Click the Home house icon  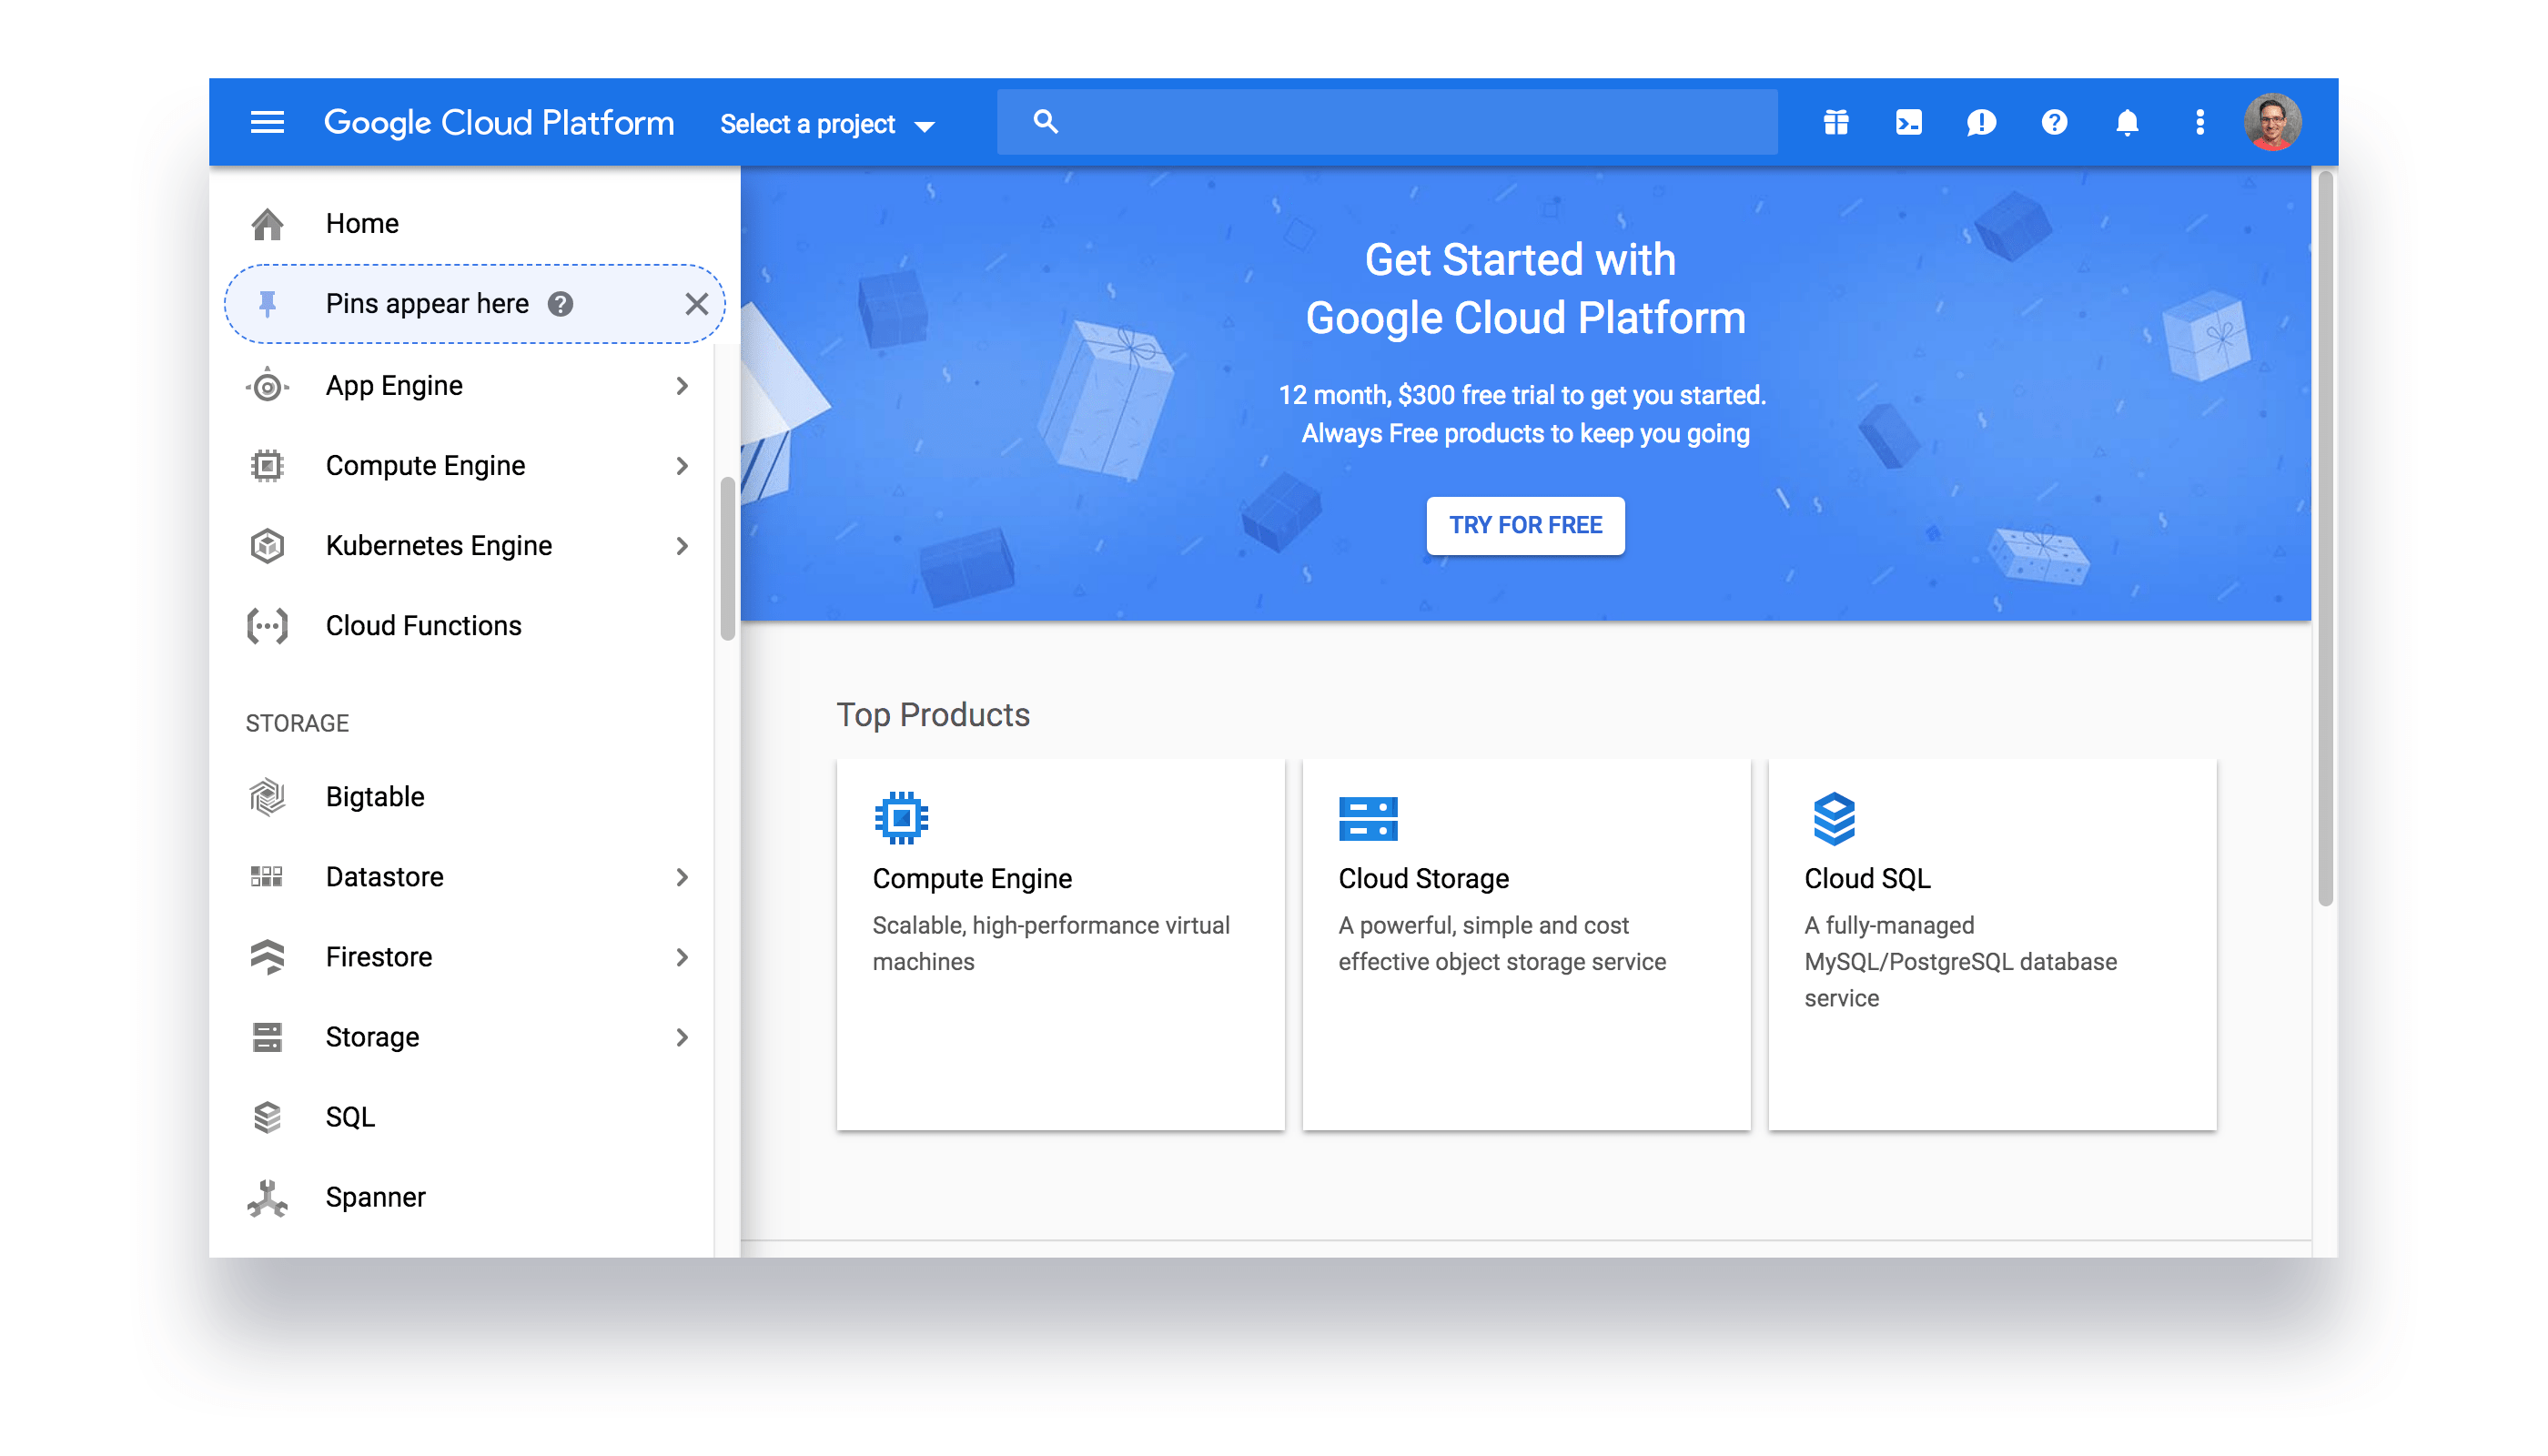(x=267, y=223)
